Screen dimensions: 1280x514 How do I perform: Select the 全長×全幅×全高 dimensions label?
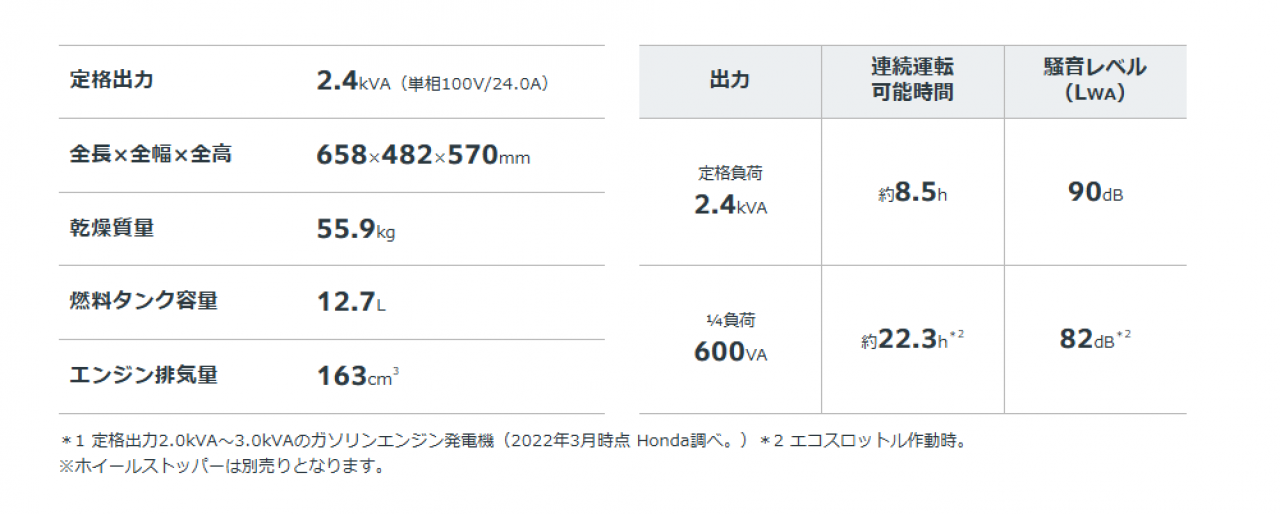click(151, 155)
